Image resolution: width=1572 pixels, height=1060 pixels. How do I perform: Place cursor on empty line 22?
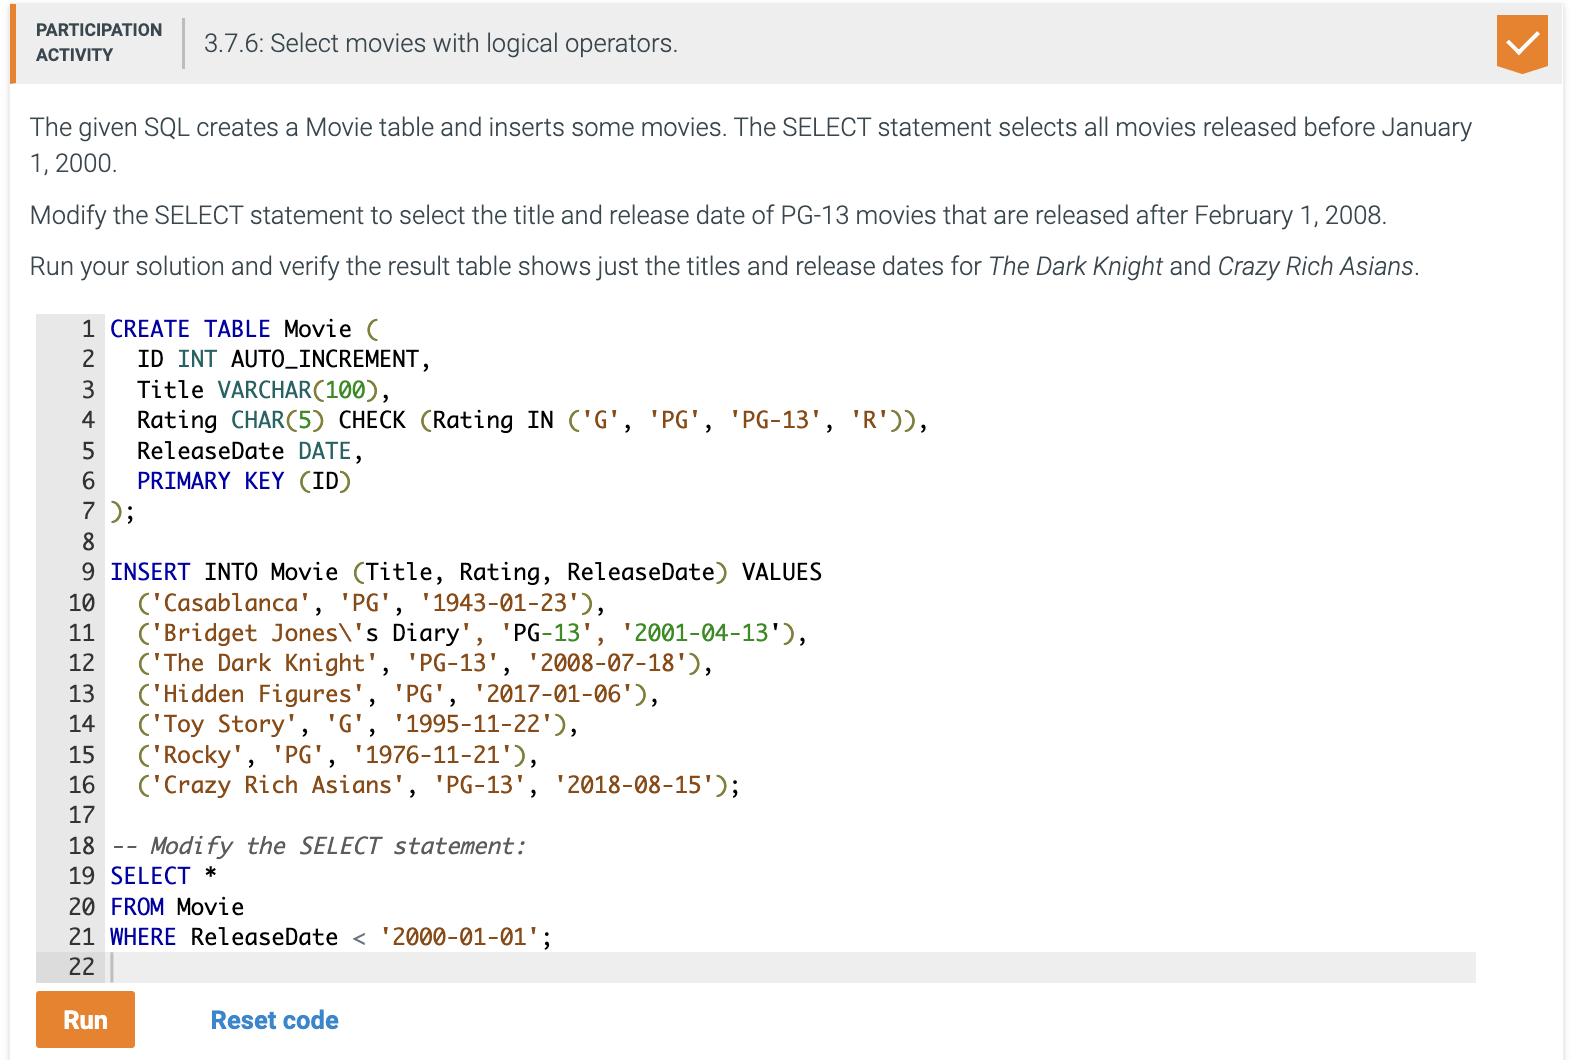coord(790,967)
